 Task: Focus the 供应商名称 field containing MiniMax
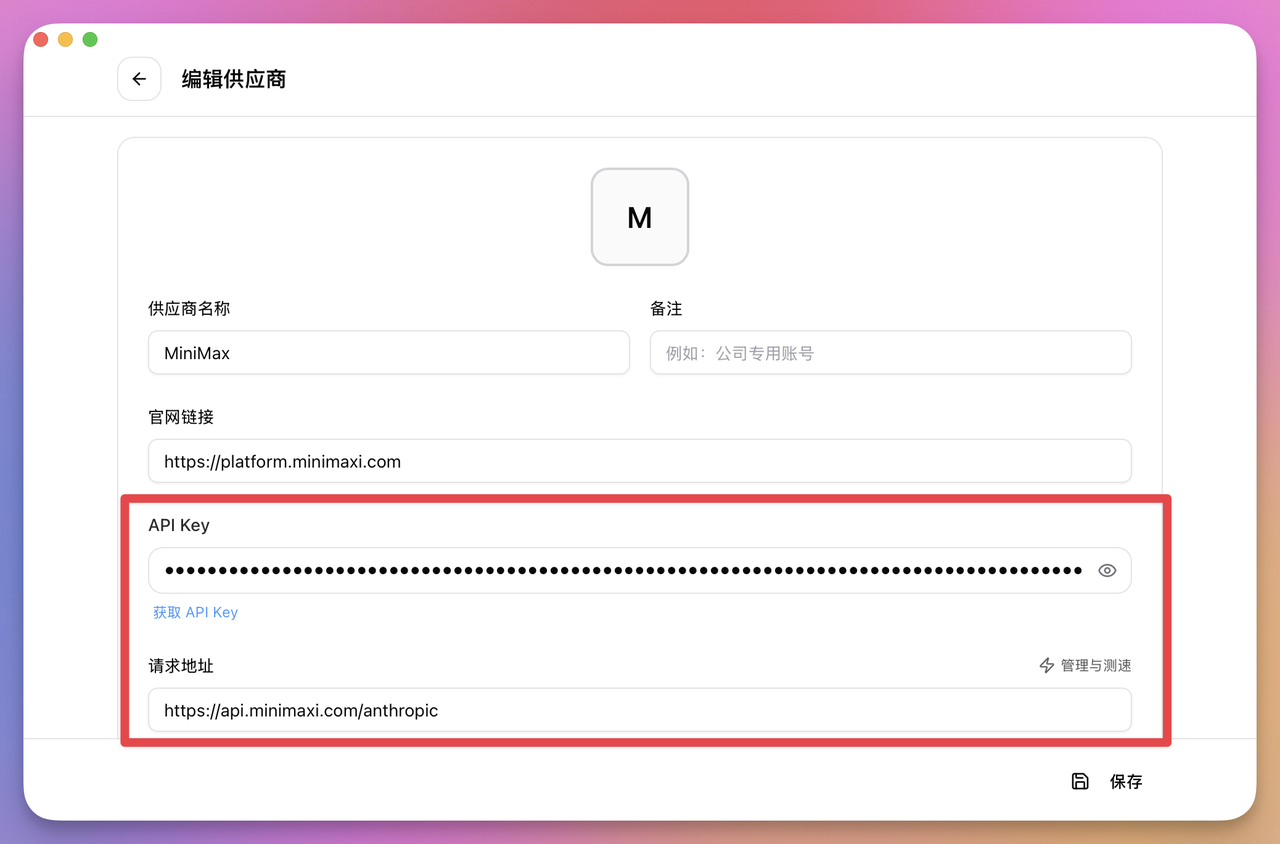pyautogui.click(x=389, y=353)
